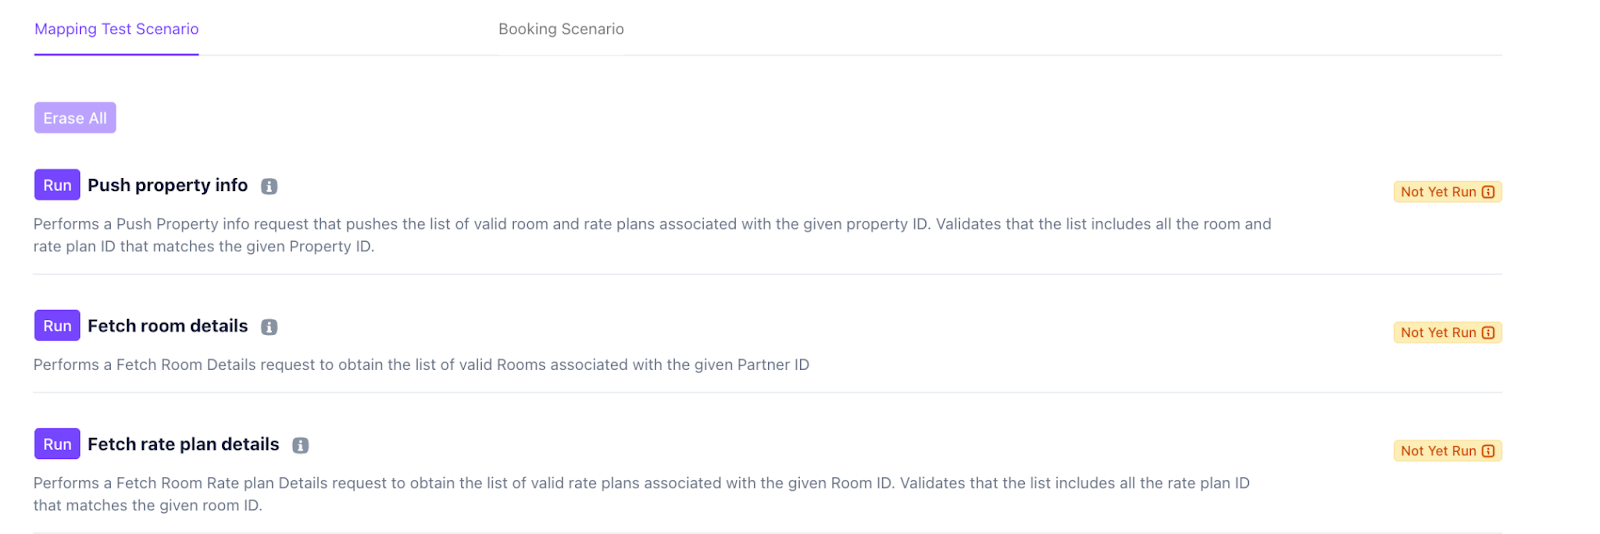Click Not Yet Run label for Fetch room details
The image size is (1600, 534).
1438,333
